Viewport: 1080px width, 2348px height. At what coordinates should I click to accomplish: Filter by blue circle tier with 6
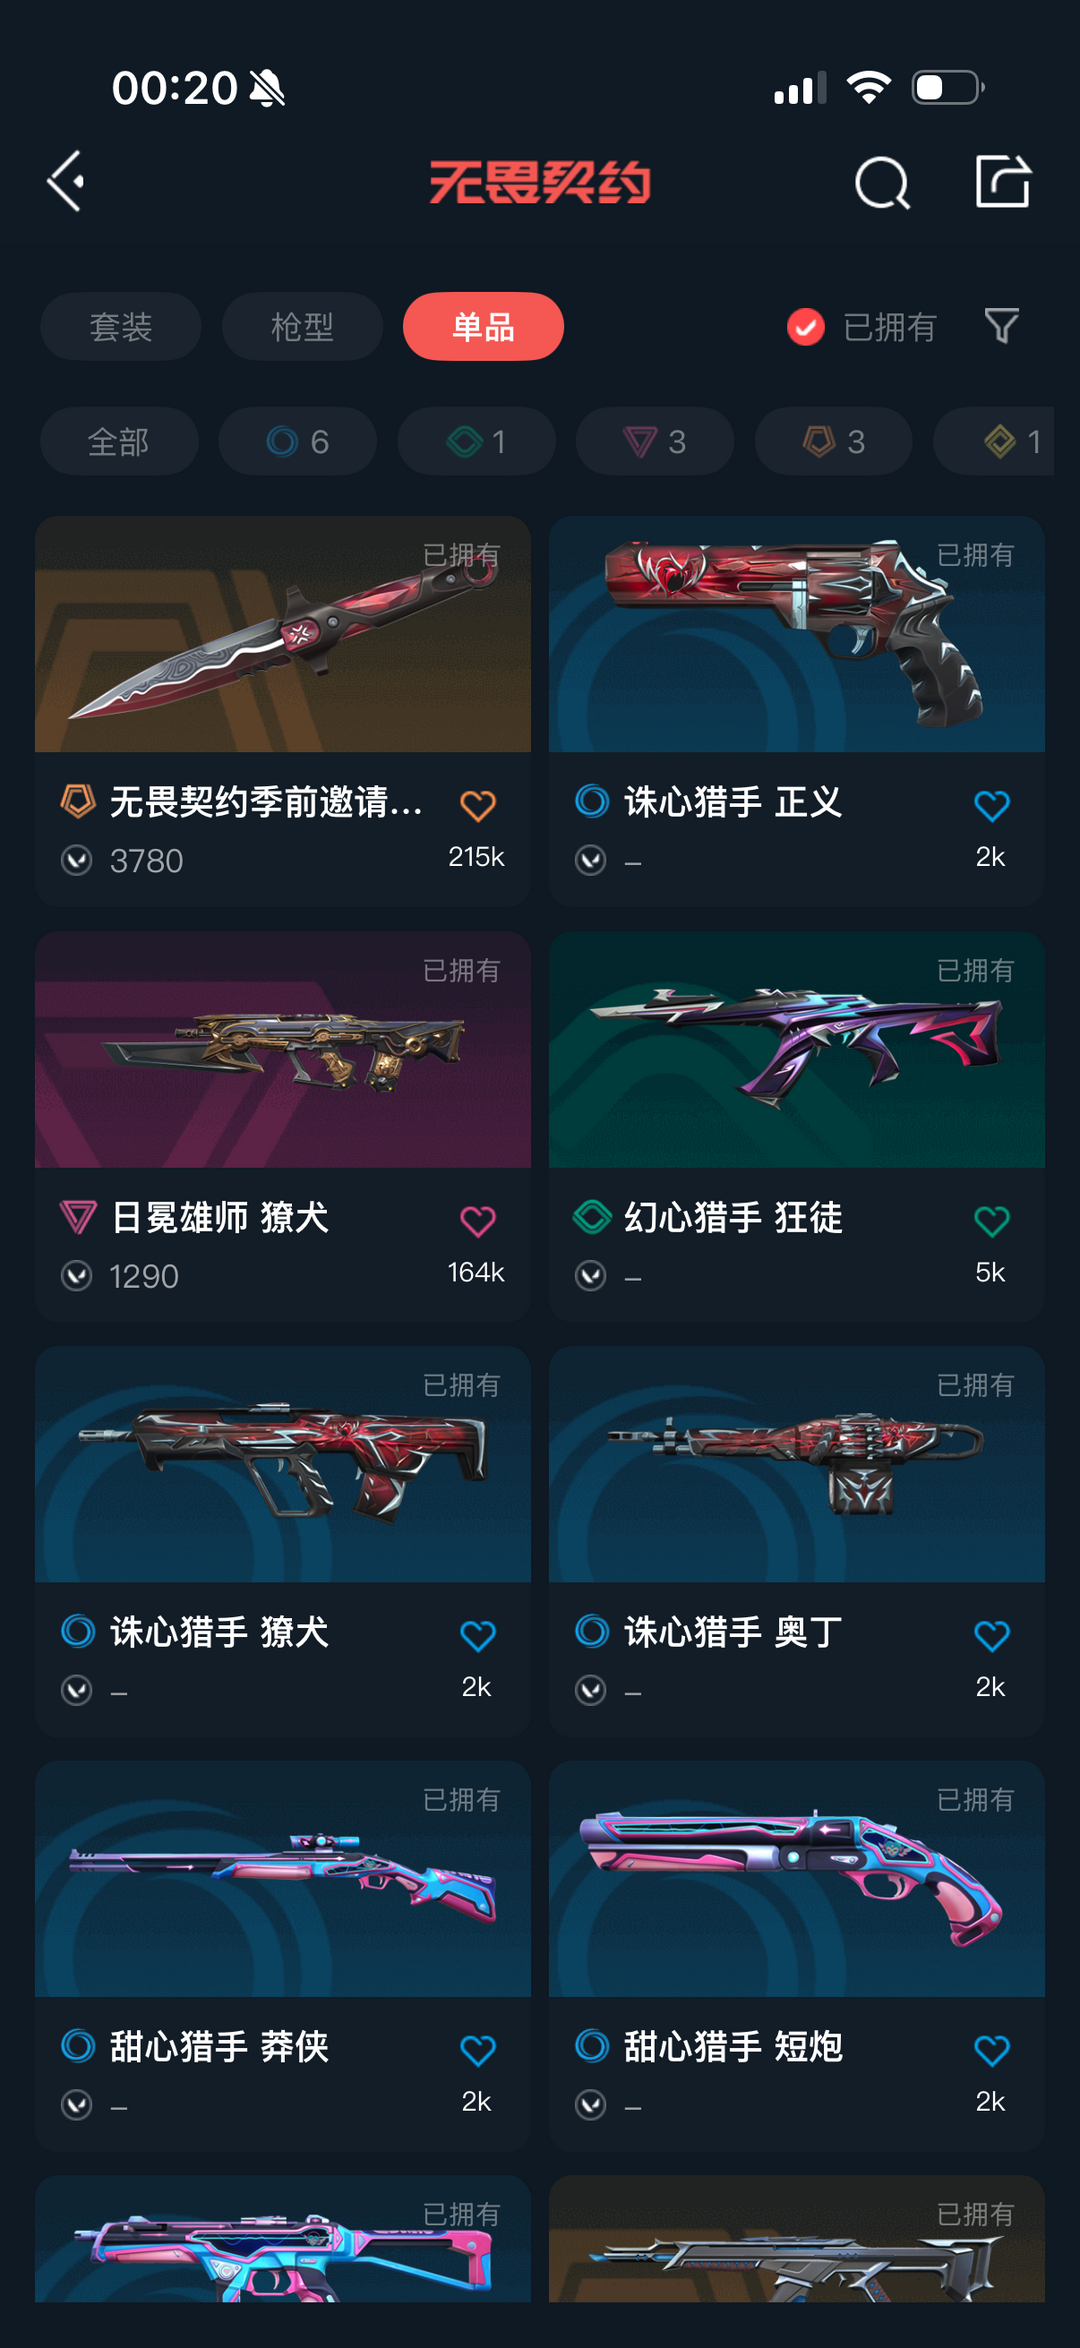298,441
